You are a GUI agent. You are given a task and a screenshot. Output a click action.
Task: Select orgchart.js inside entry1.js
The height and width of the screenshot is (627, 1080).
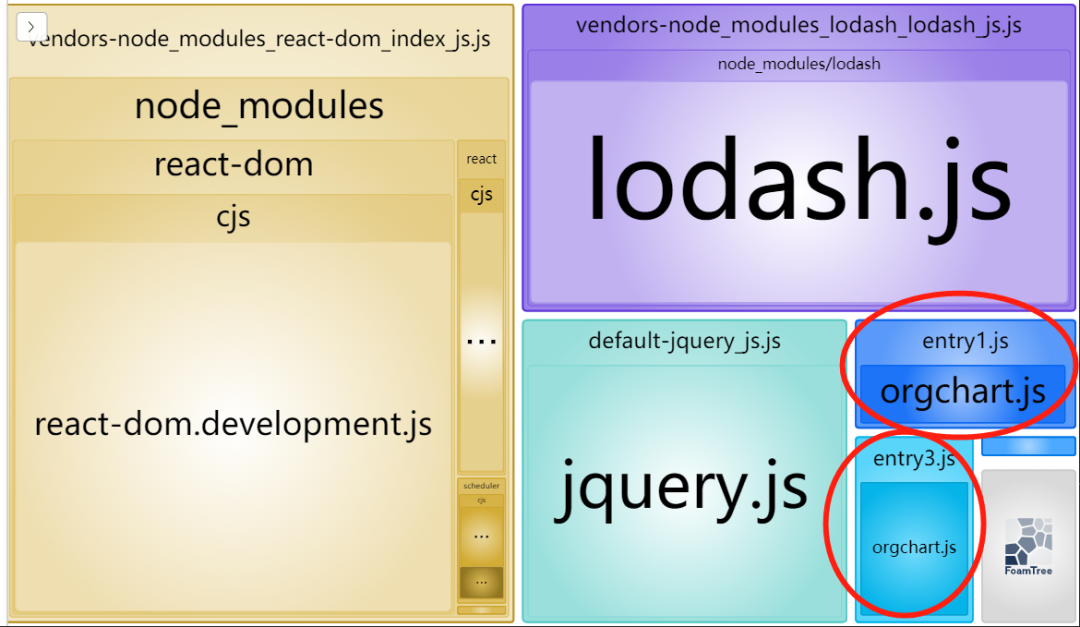(963, 393)
